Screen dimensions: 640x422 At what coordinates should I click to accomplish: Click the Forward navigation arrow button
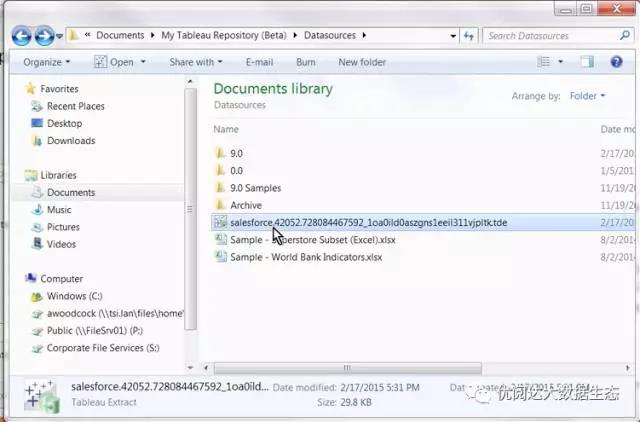pos(43,36)
